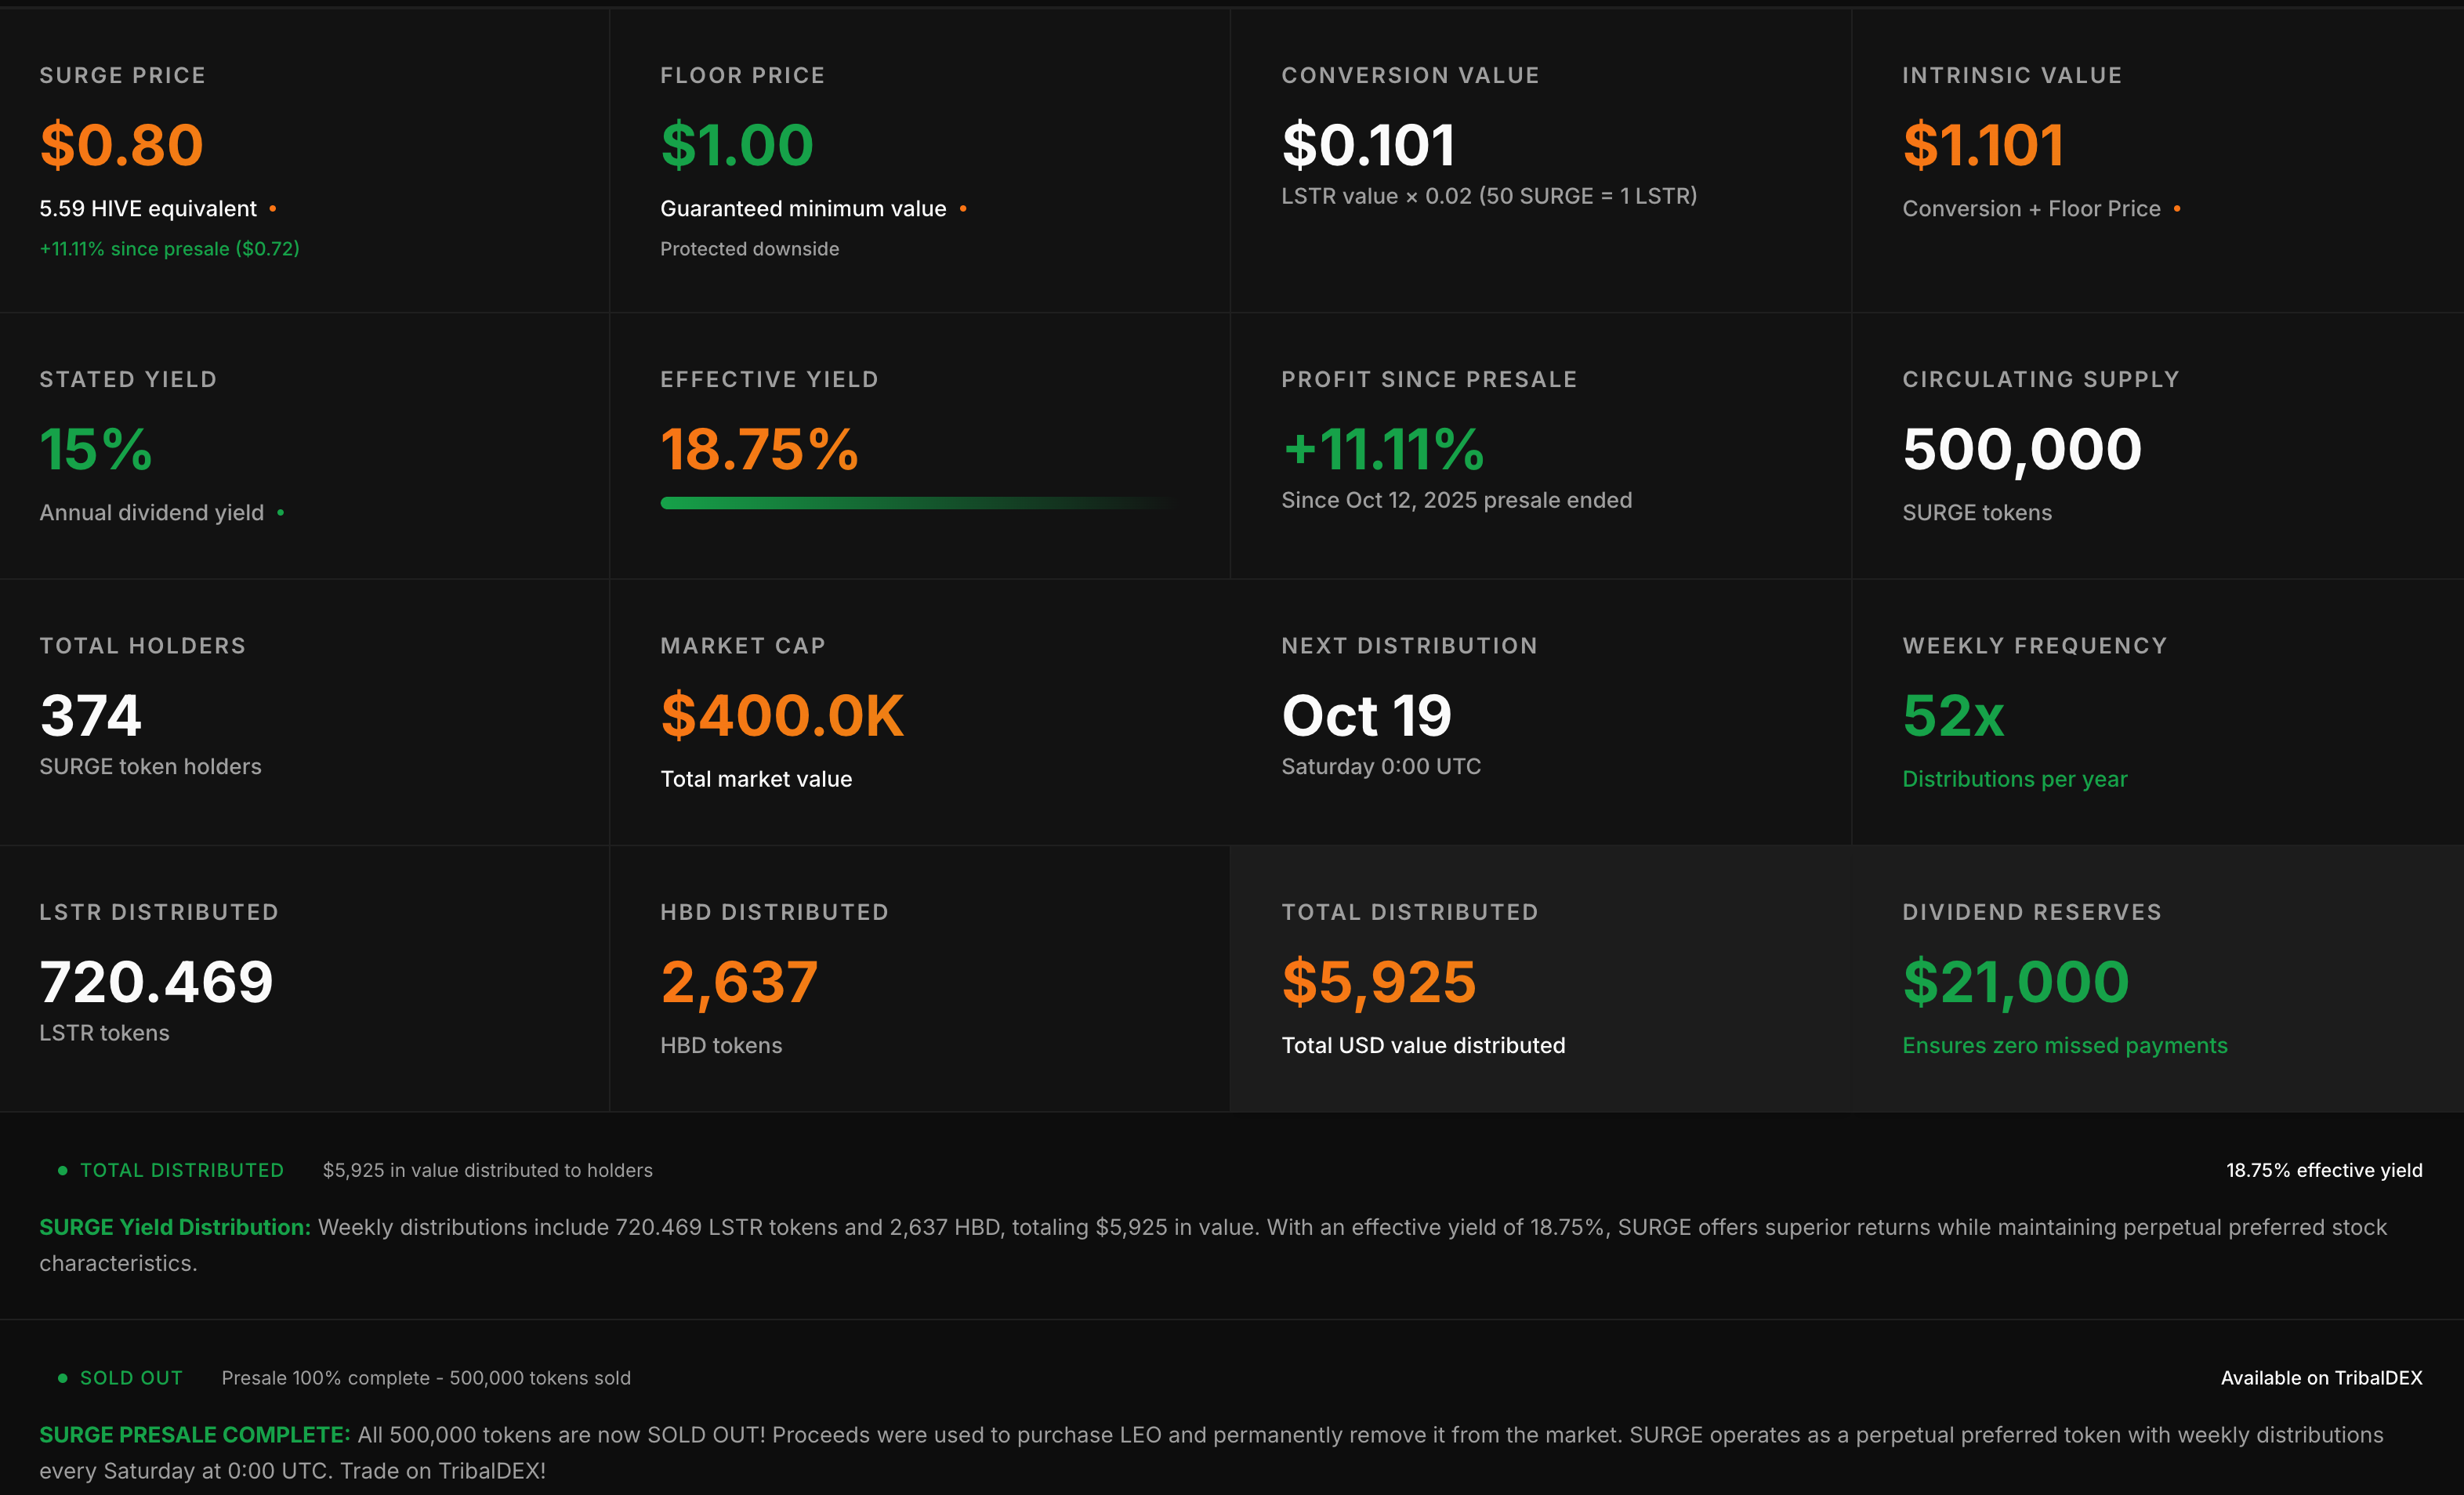Click the green dot beside Annual dividend yield

pos(281,513)
